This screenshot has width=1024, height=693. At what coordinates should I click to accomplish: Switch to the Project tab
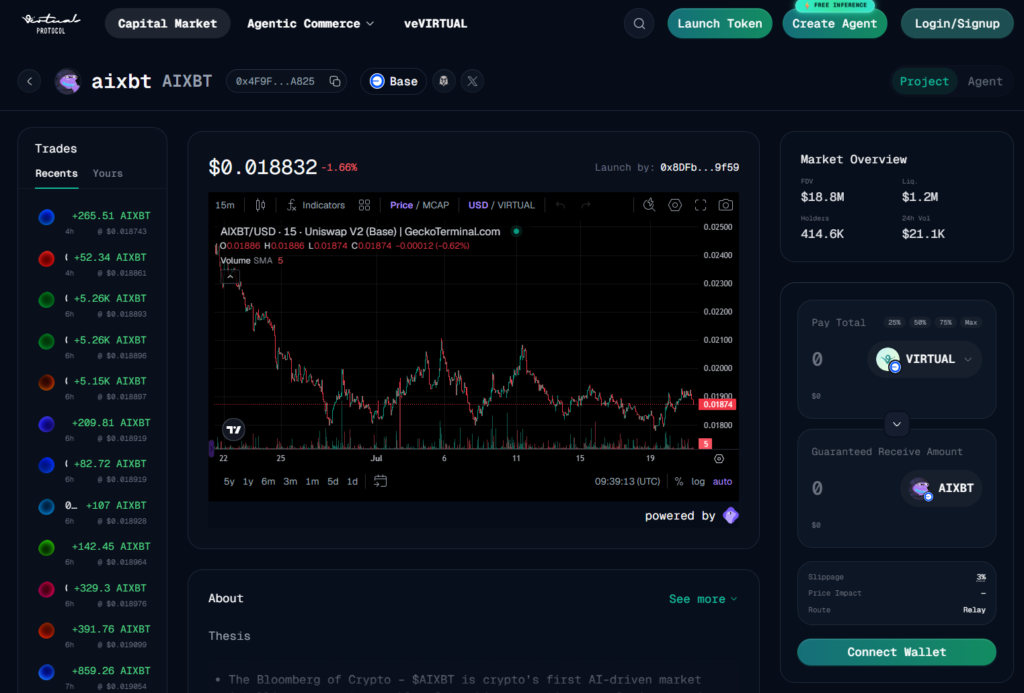pos(924,81)
